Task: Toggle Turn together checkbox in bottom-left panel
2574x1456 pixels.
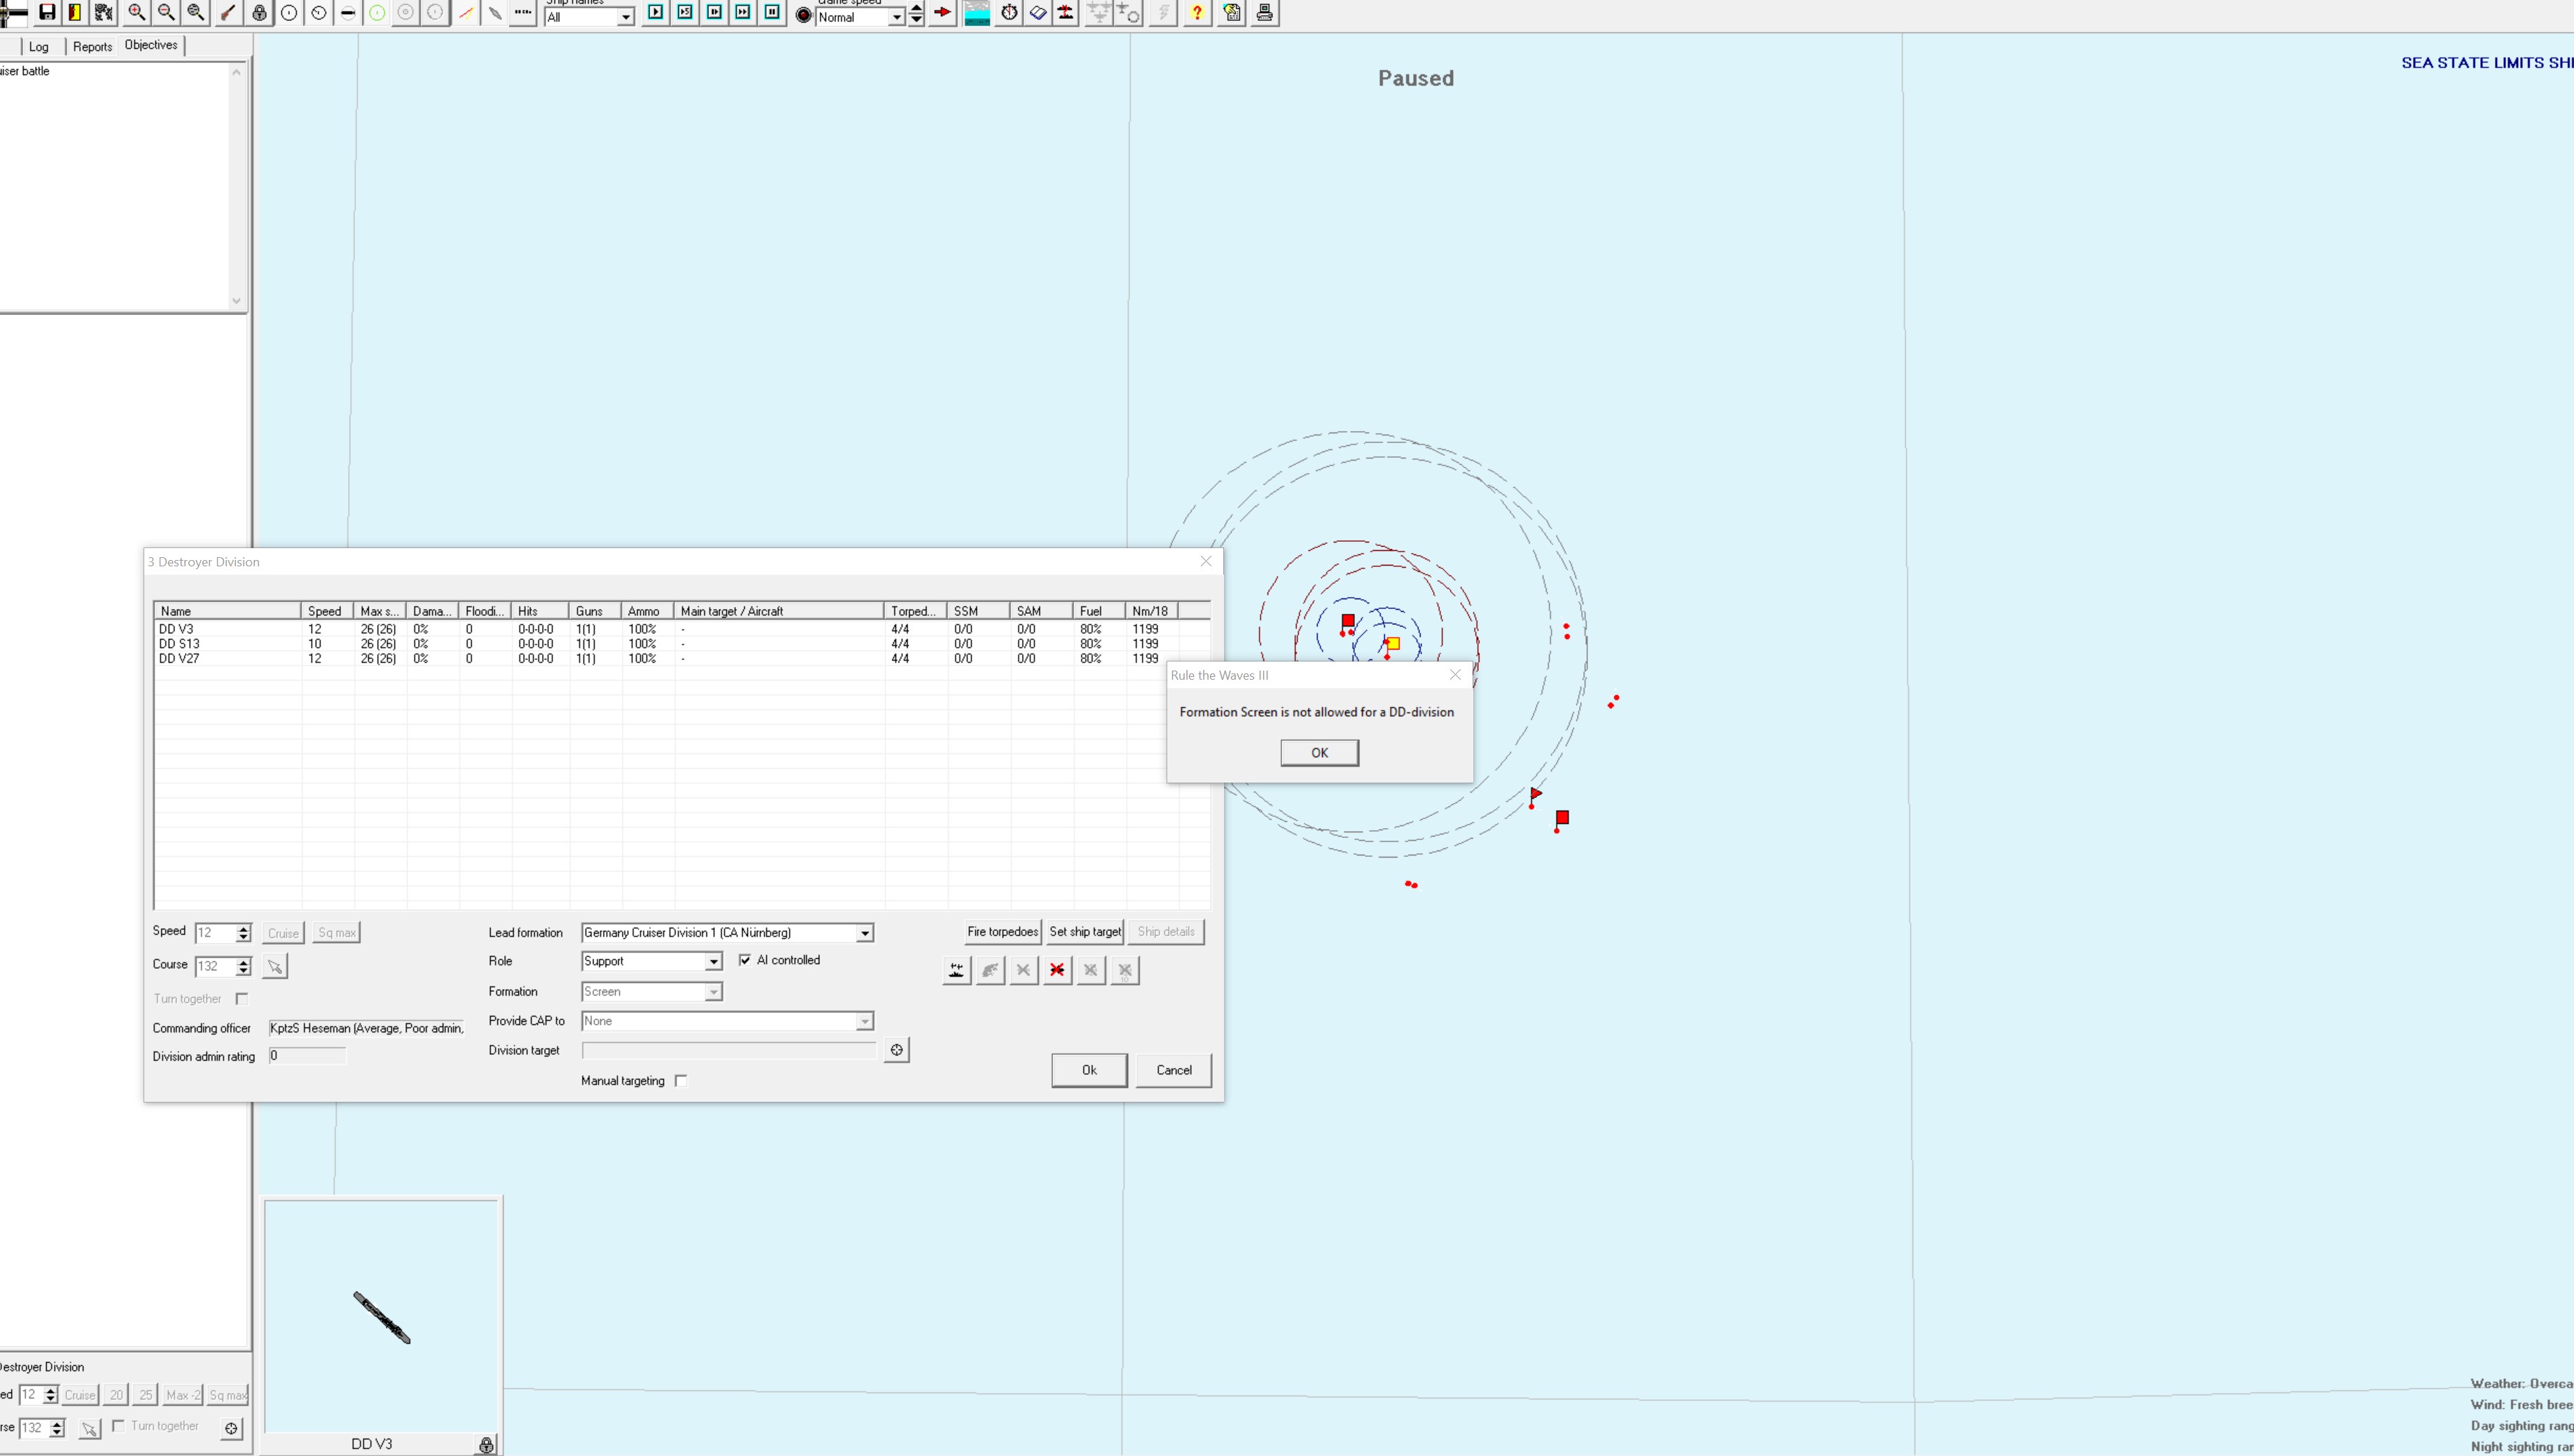Action: tap(119, 1426)
